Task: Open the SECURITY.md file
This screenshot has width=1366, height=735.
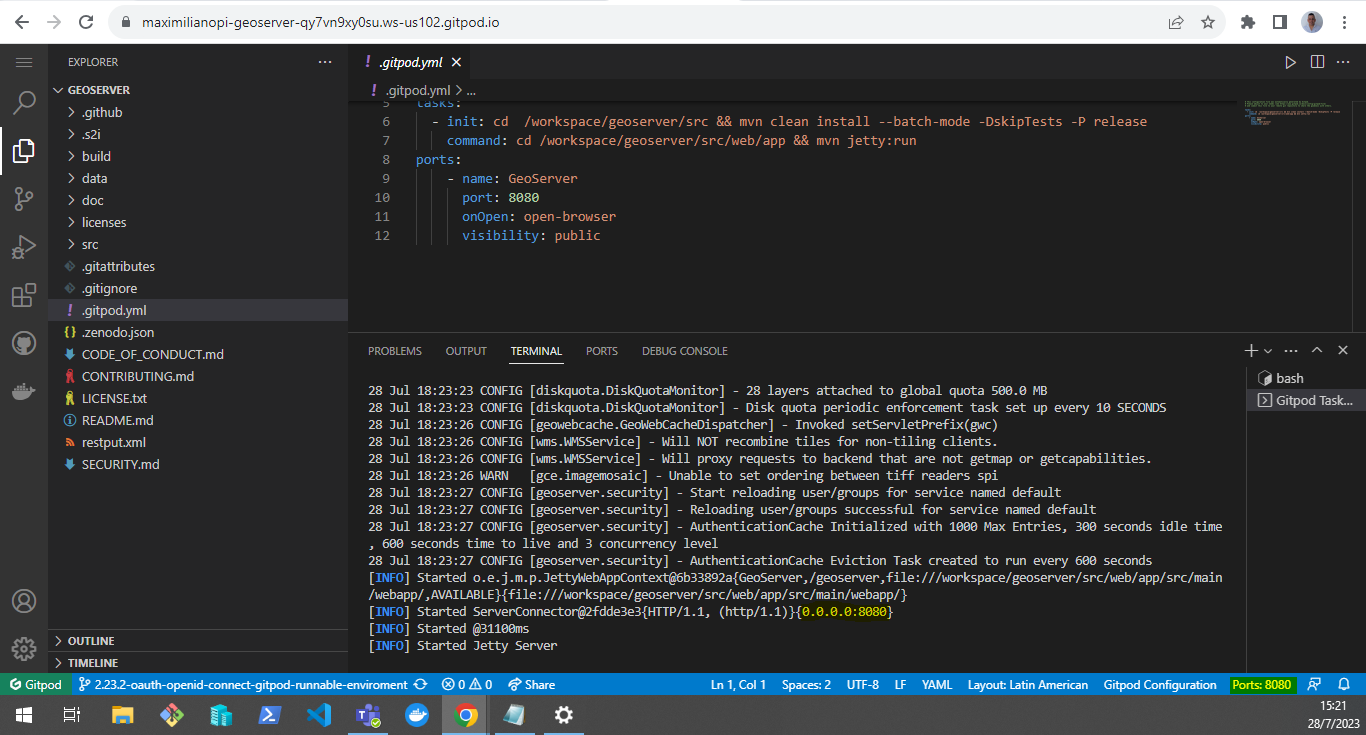Action: [198, 464]
